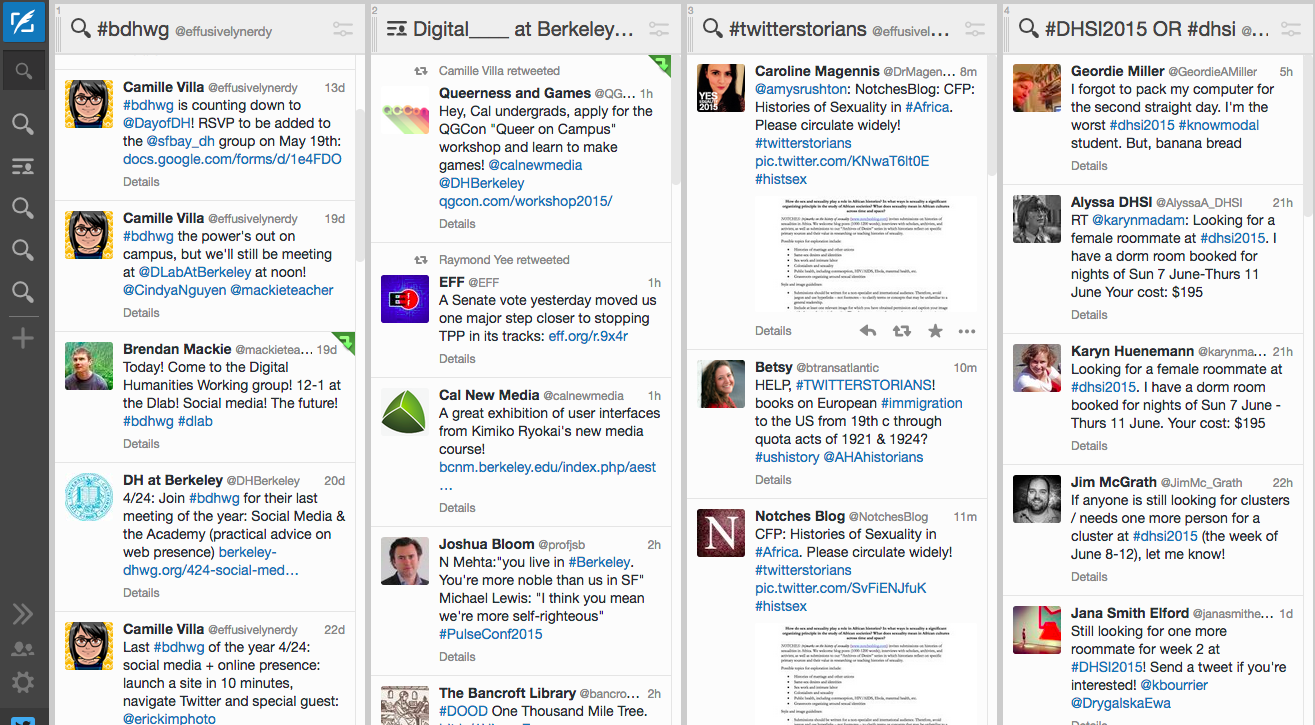1315x725 pixels.
Task: Open the document image in Notches Blog's tweet
Action: (x=866, y=672)
